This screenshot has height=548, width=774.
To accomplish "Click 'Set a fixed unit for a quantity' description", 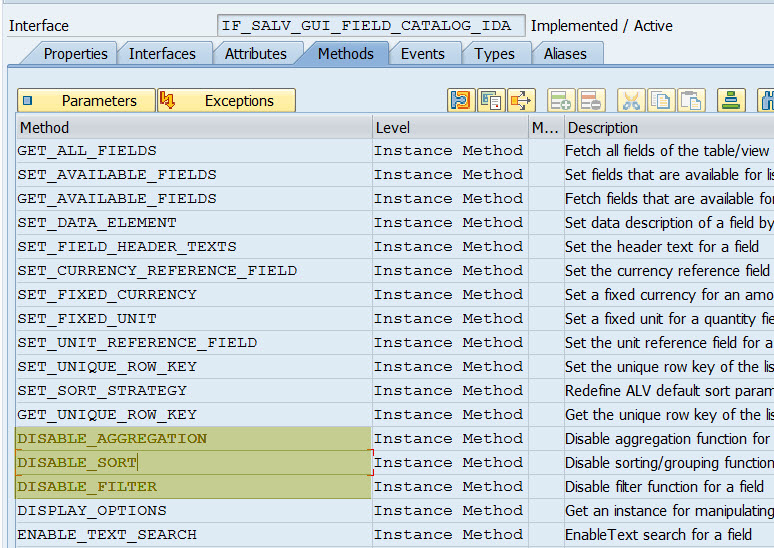I will click(669, 318).
